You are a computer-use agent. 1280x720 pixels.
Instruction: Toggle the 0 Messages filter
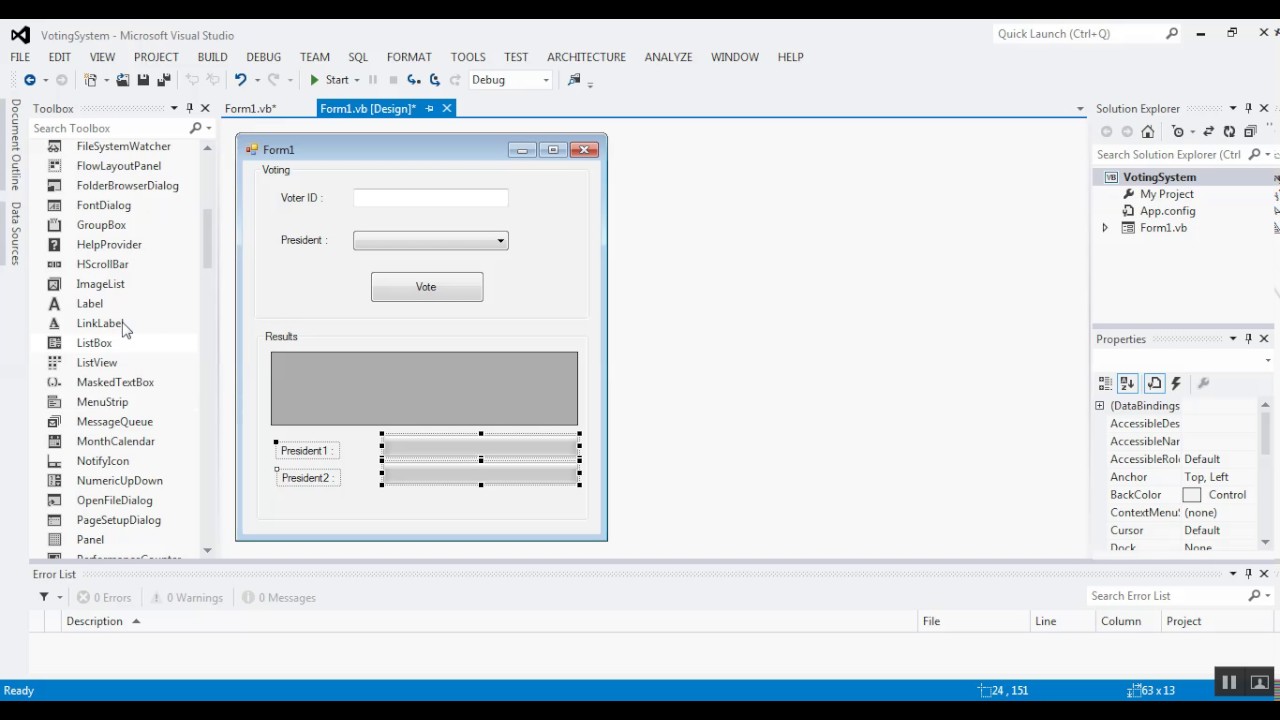coord(278,597)
